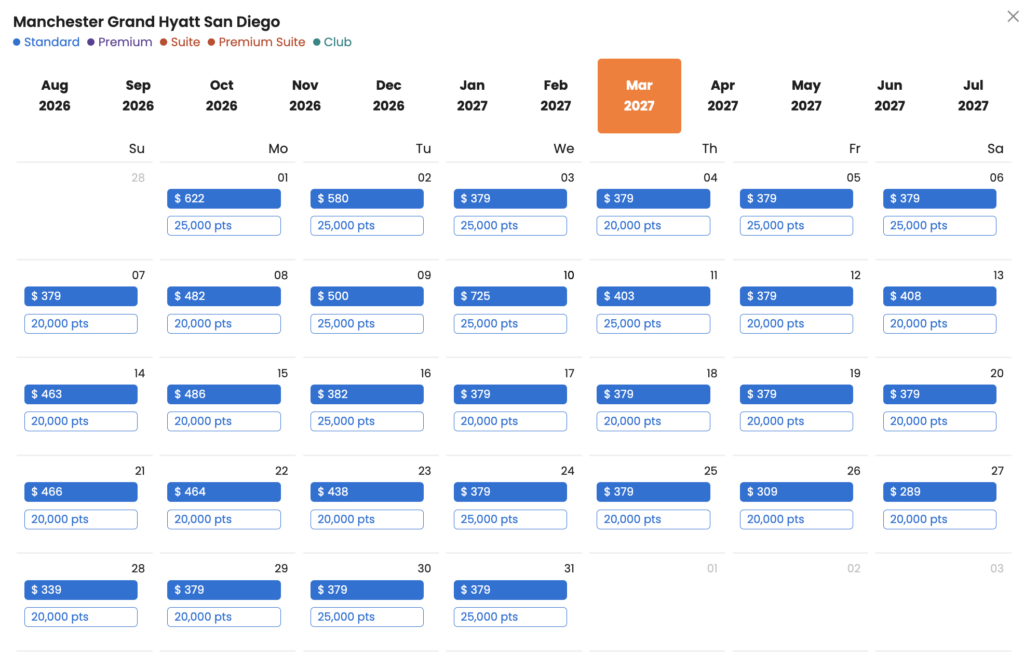Pick 20,000 pts award on March 04

653,225
